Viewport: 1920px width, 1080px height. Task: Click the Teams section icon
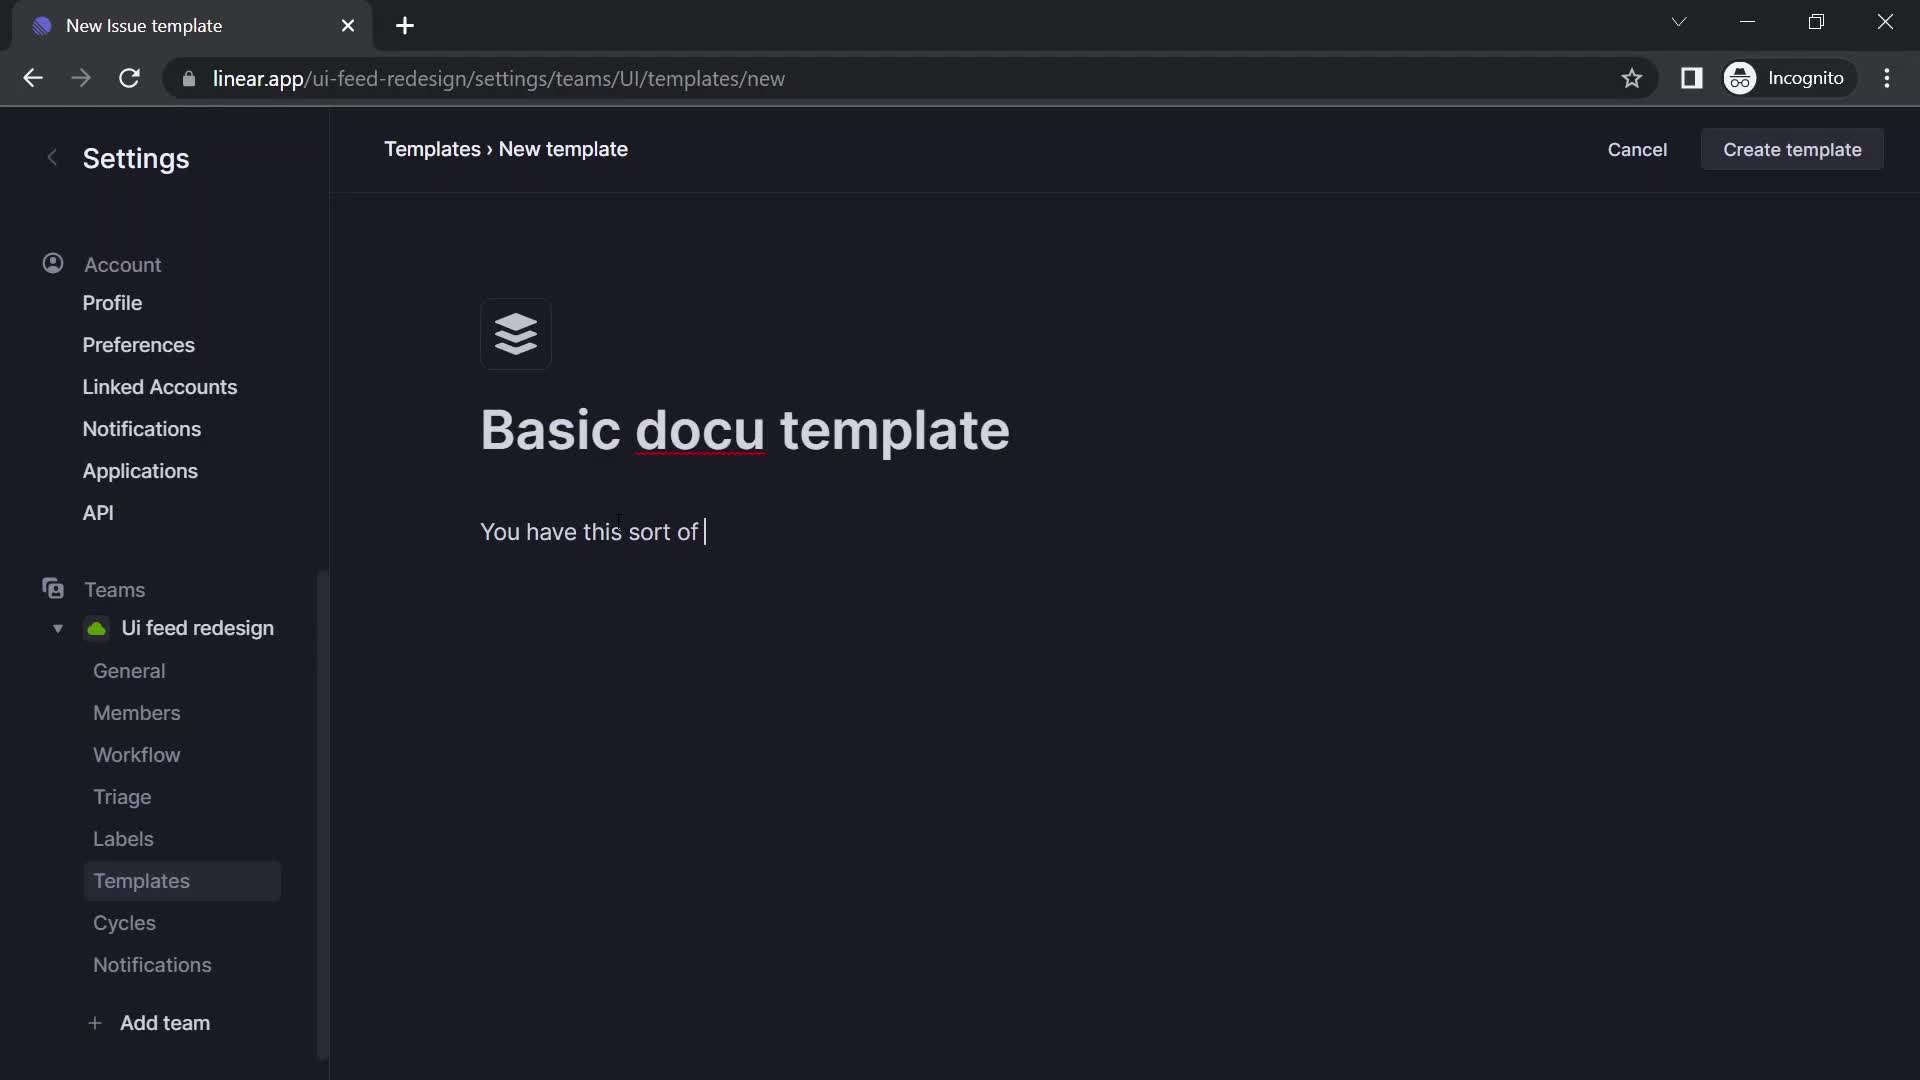[53, 591]
